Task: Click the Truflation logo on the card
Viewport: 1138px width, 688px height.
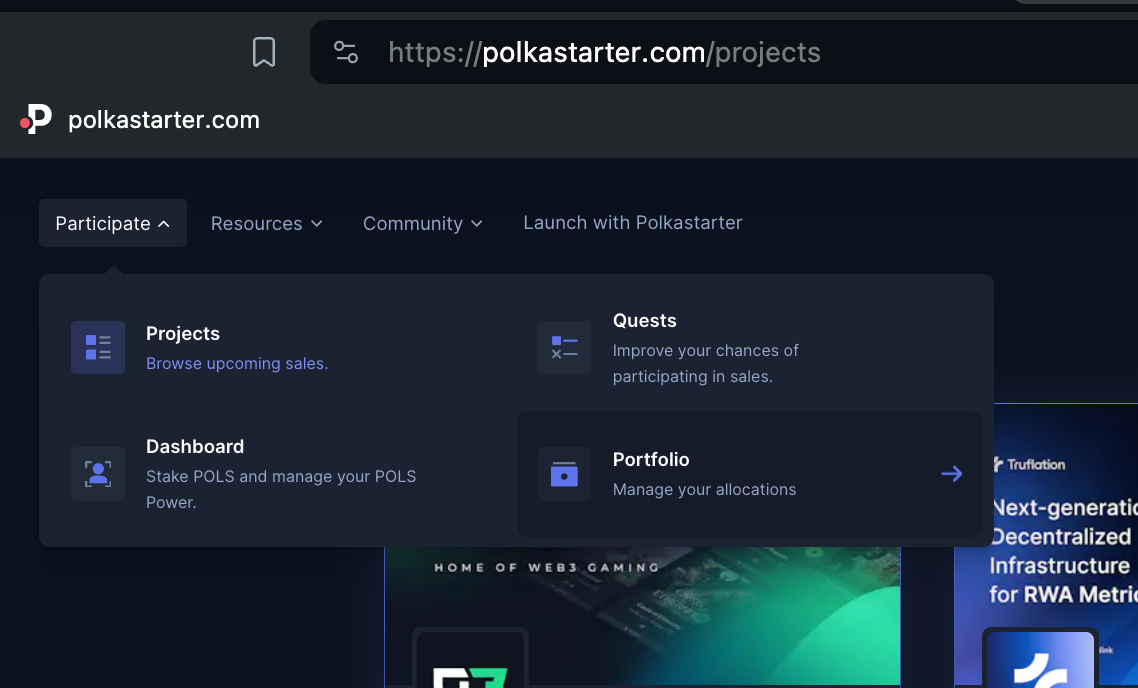Action: tap(1029, 464)
